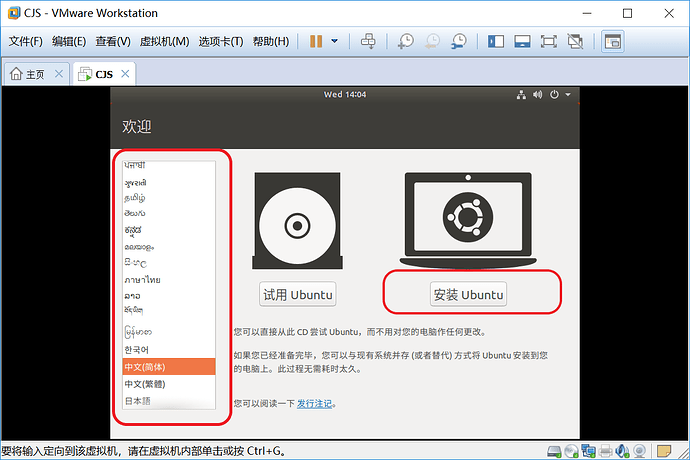
Task: Open the 发行注记 link
Action: click(x=314, y=403)
